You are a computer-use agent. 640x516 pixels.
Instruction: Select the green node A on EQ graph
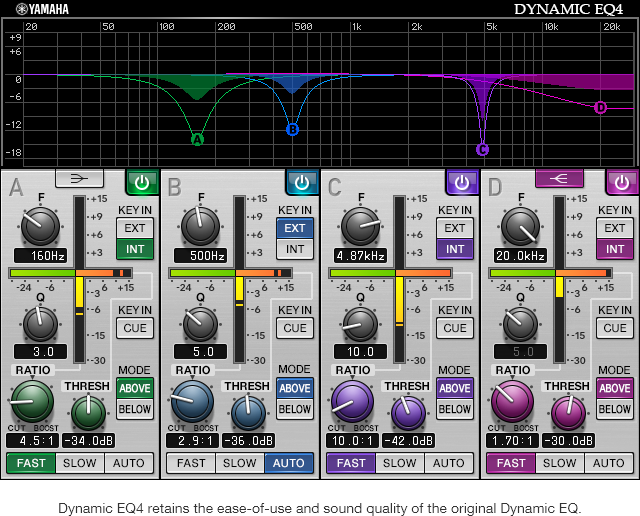pyautogui.click(x=197, y=139)
